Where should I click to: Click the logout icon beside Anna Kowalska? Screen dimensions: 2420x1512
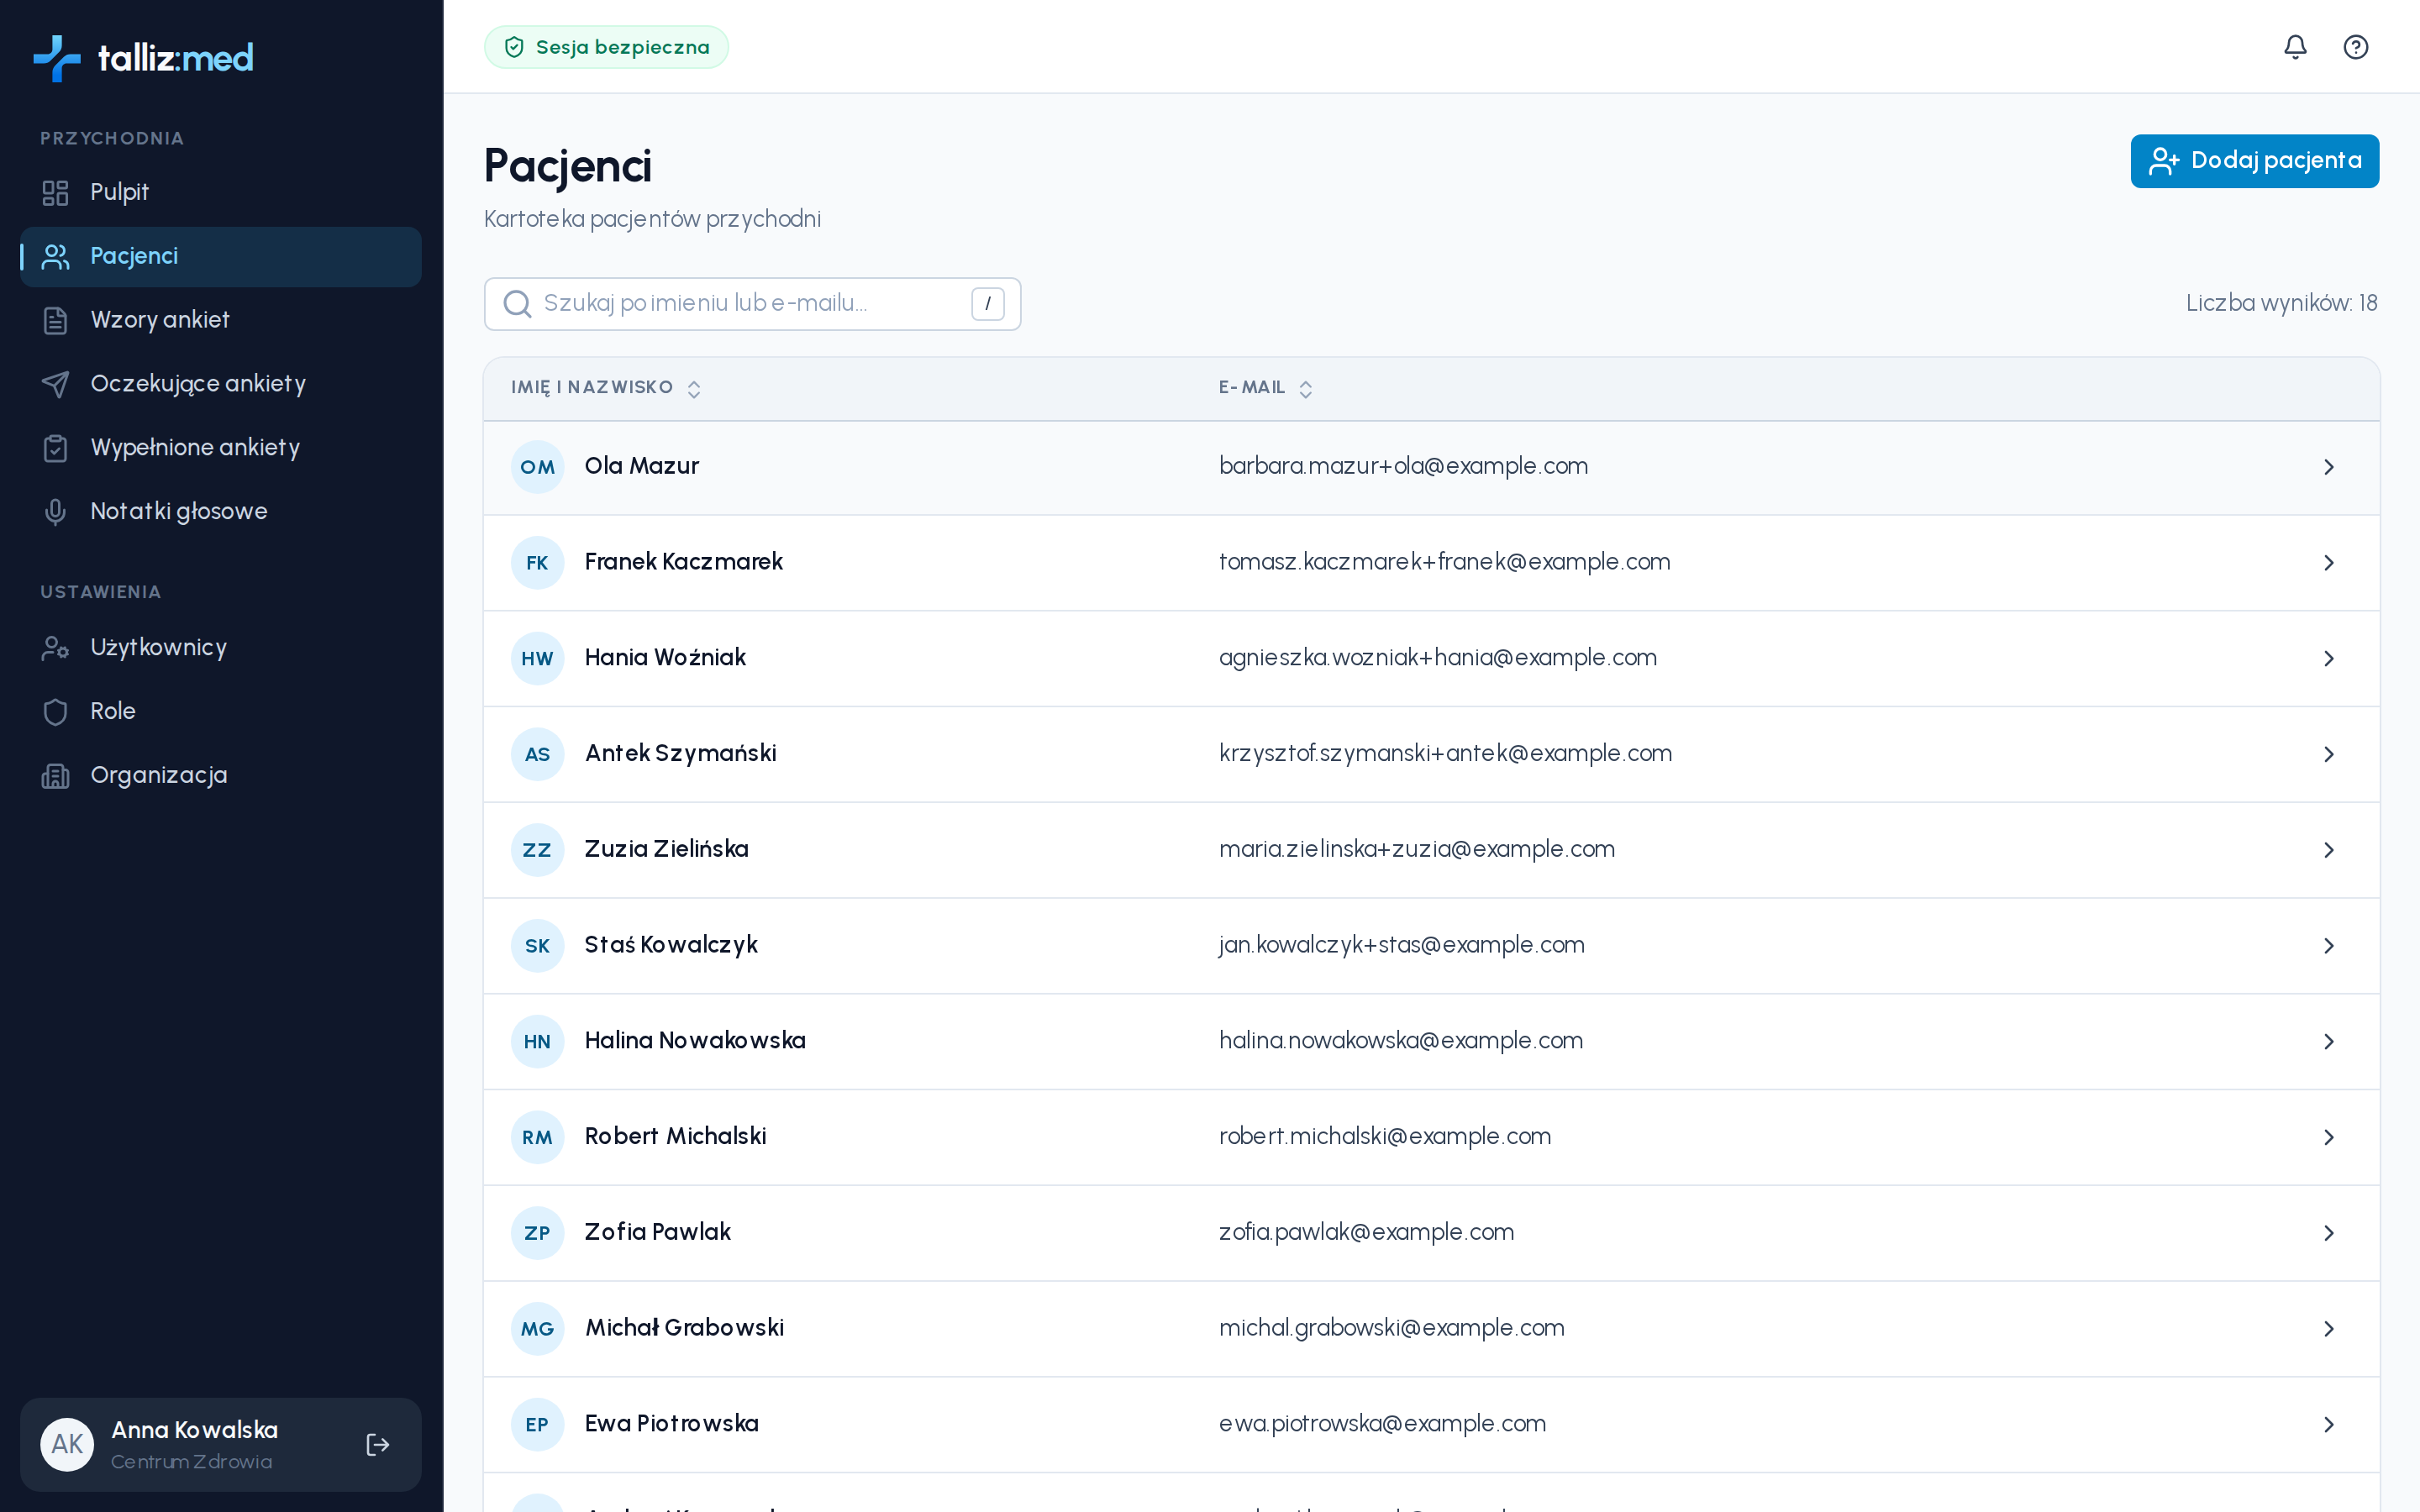(x=378, y=1444)
